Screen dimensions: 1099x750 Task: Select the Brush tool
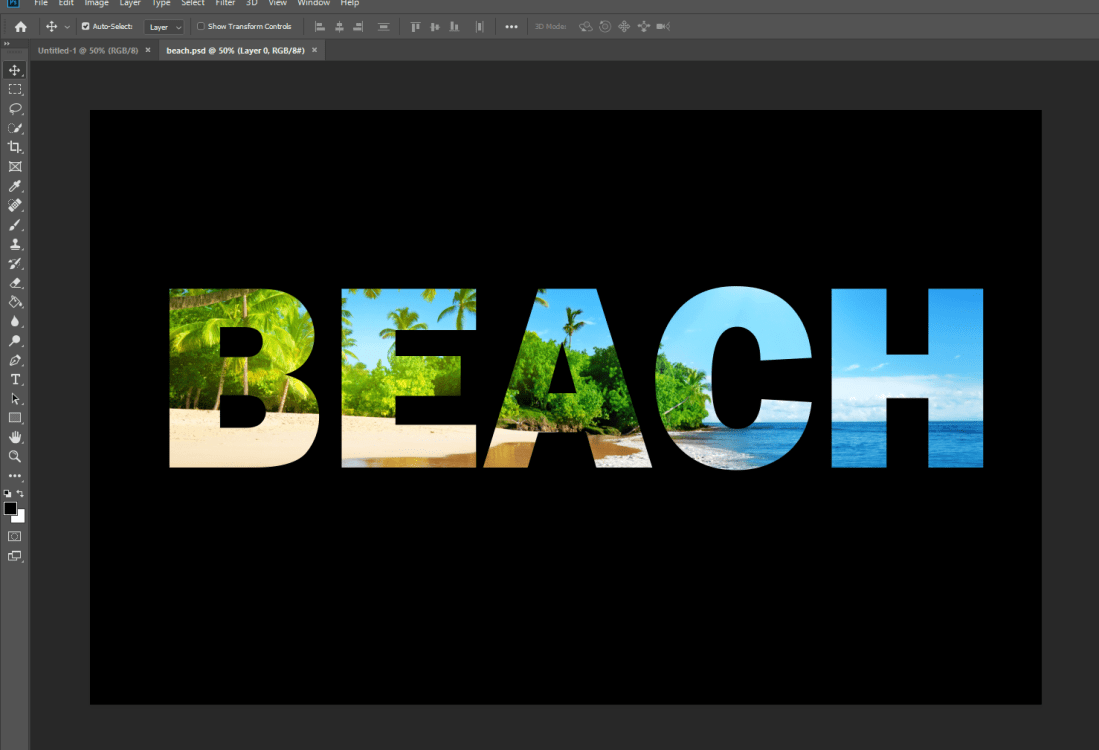pos(15,225)
